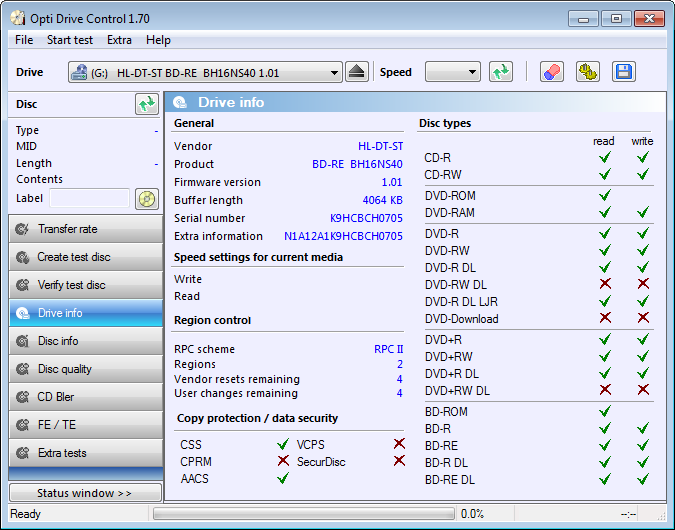The width and height of the screenshot is (675, 530).
Task: Click the product value BD-RE BH16NS40
Action: [x=357, y=164]
